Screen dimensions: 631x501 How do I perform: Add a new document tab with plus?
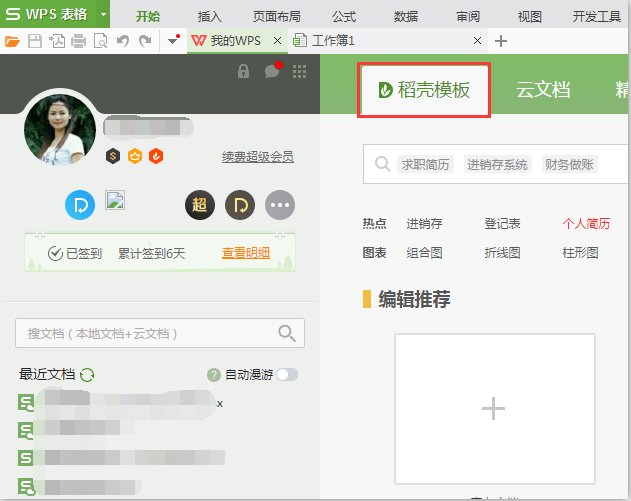501,41
